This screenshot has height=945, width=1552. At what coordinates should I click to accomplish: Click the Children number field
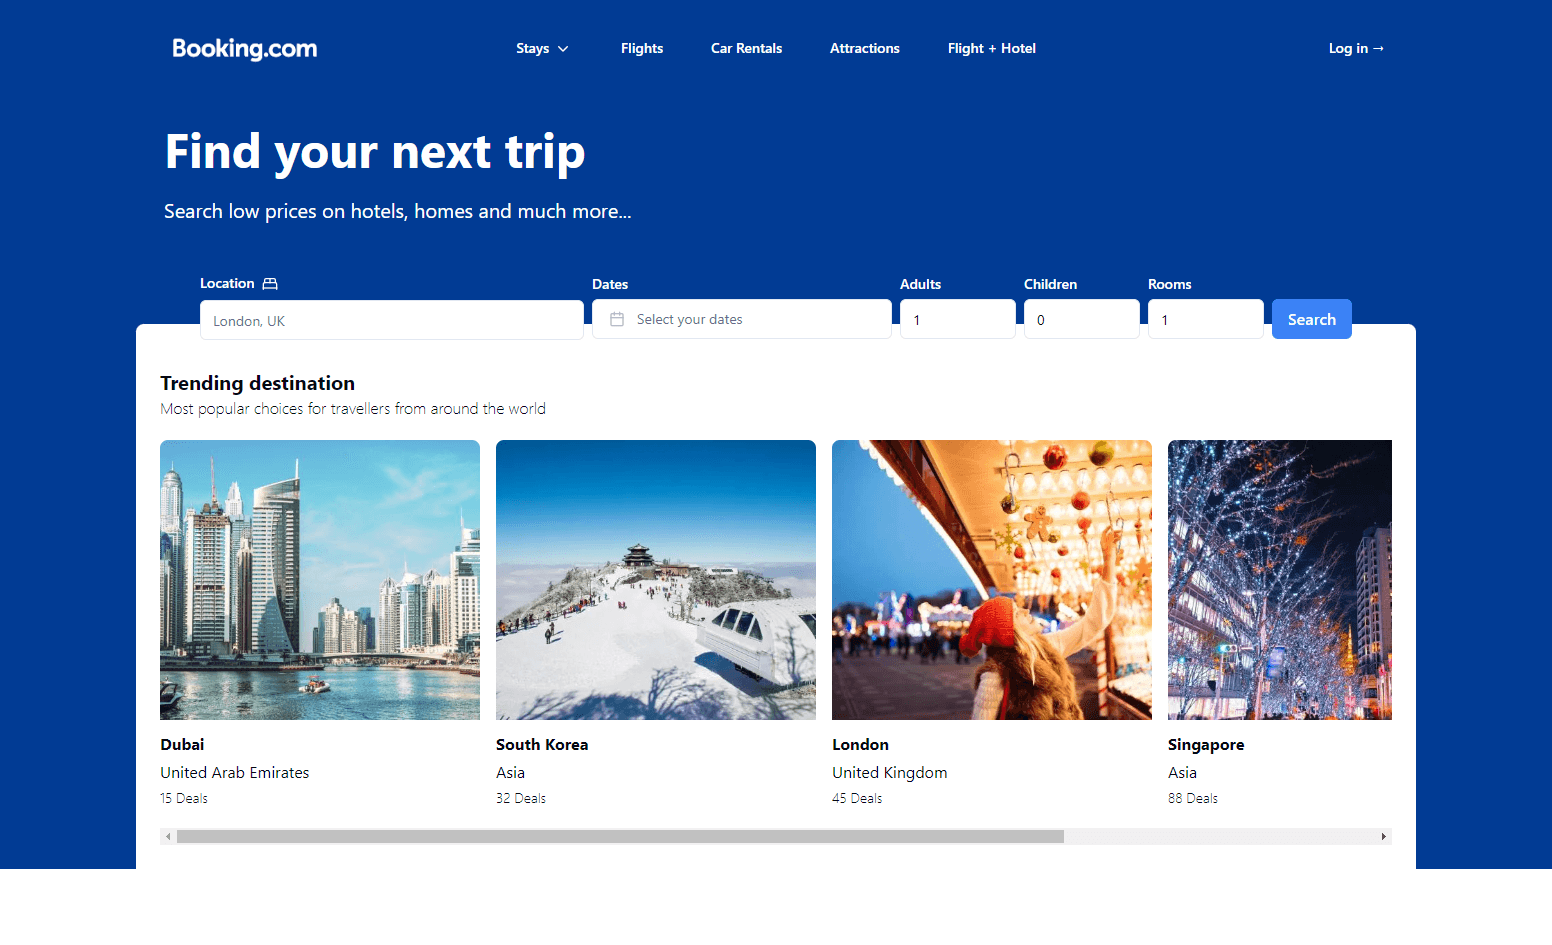point(1082,319)
